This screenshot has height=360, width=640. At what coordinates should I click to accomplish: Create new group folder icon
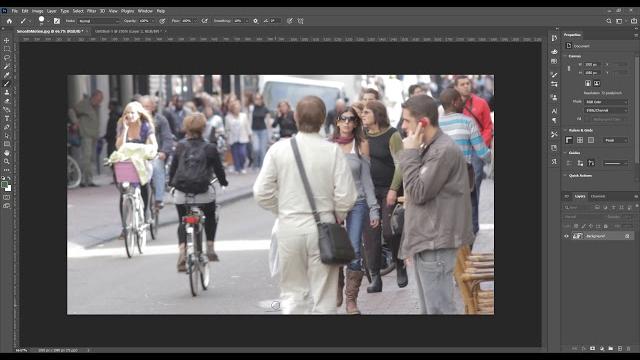(611, 349)
